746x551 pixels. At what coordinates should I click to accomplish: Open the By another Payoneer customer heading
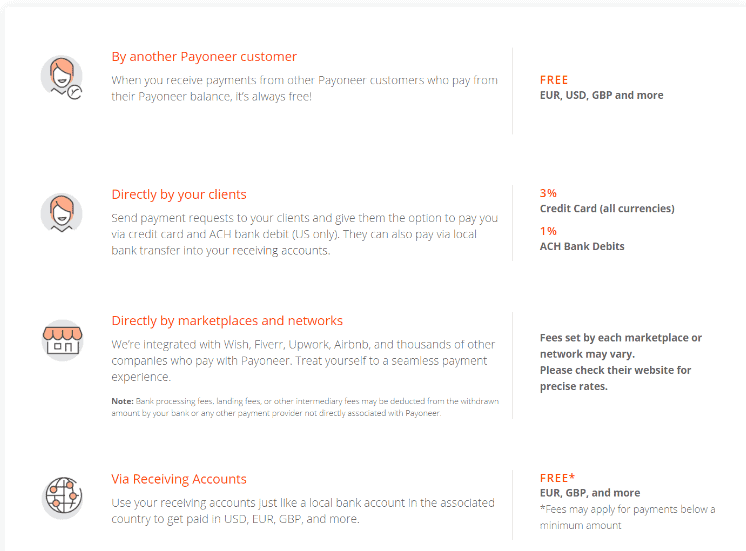pos(204,57)
